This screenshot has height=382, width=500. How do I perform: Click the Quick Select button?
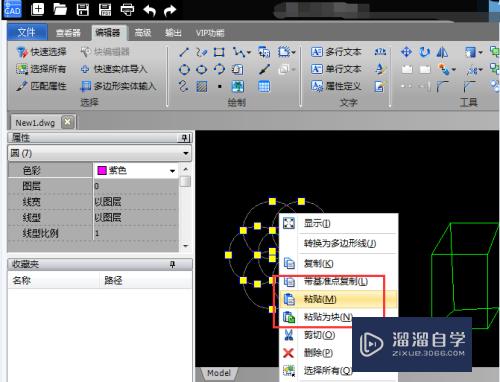pyautogui.click(x=42, y=52)
